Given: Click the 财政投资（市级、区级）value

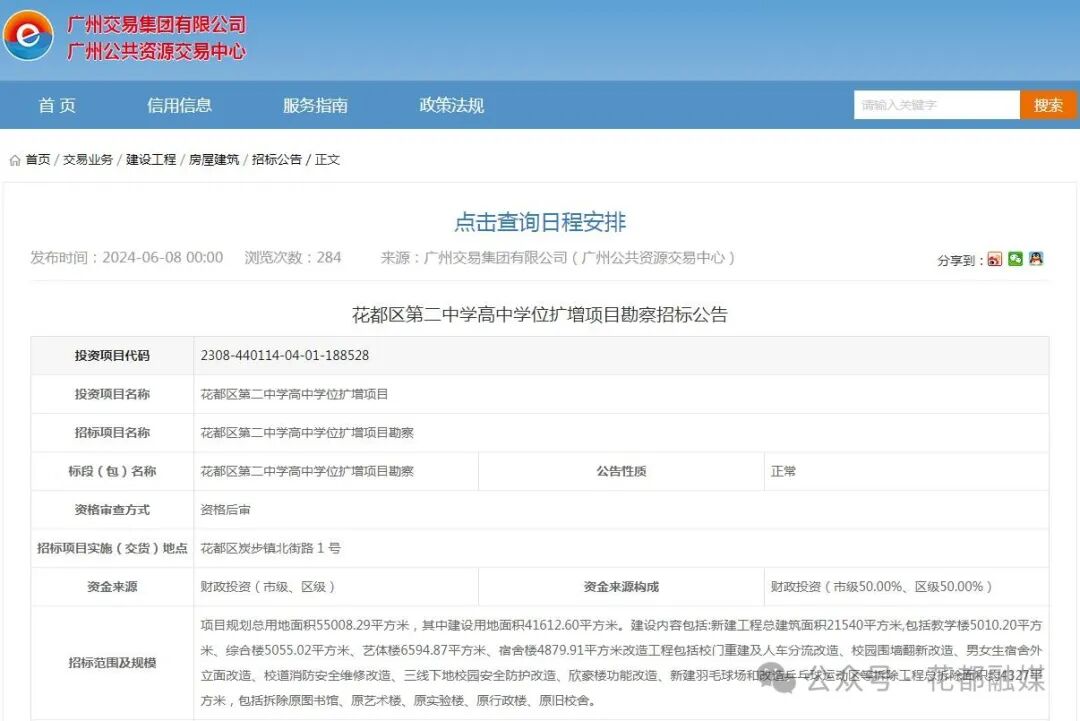Looking at the screenshot, I should coord(268,587).
